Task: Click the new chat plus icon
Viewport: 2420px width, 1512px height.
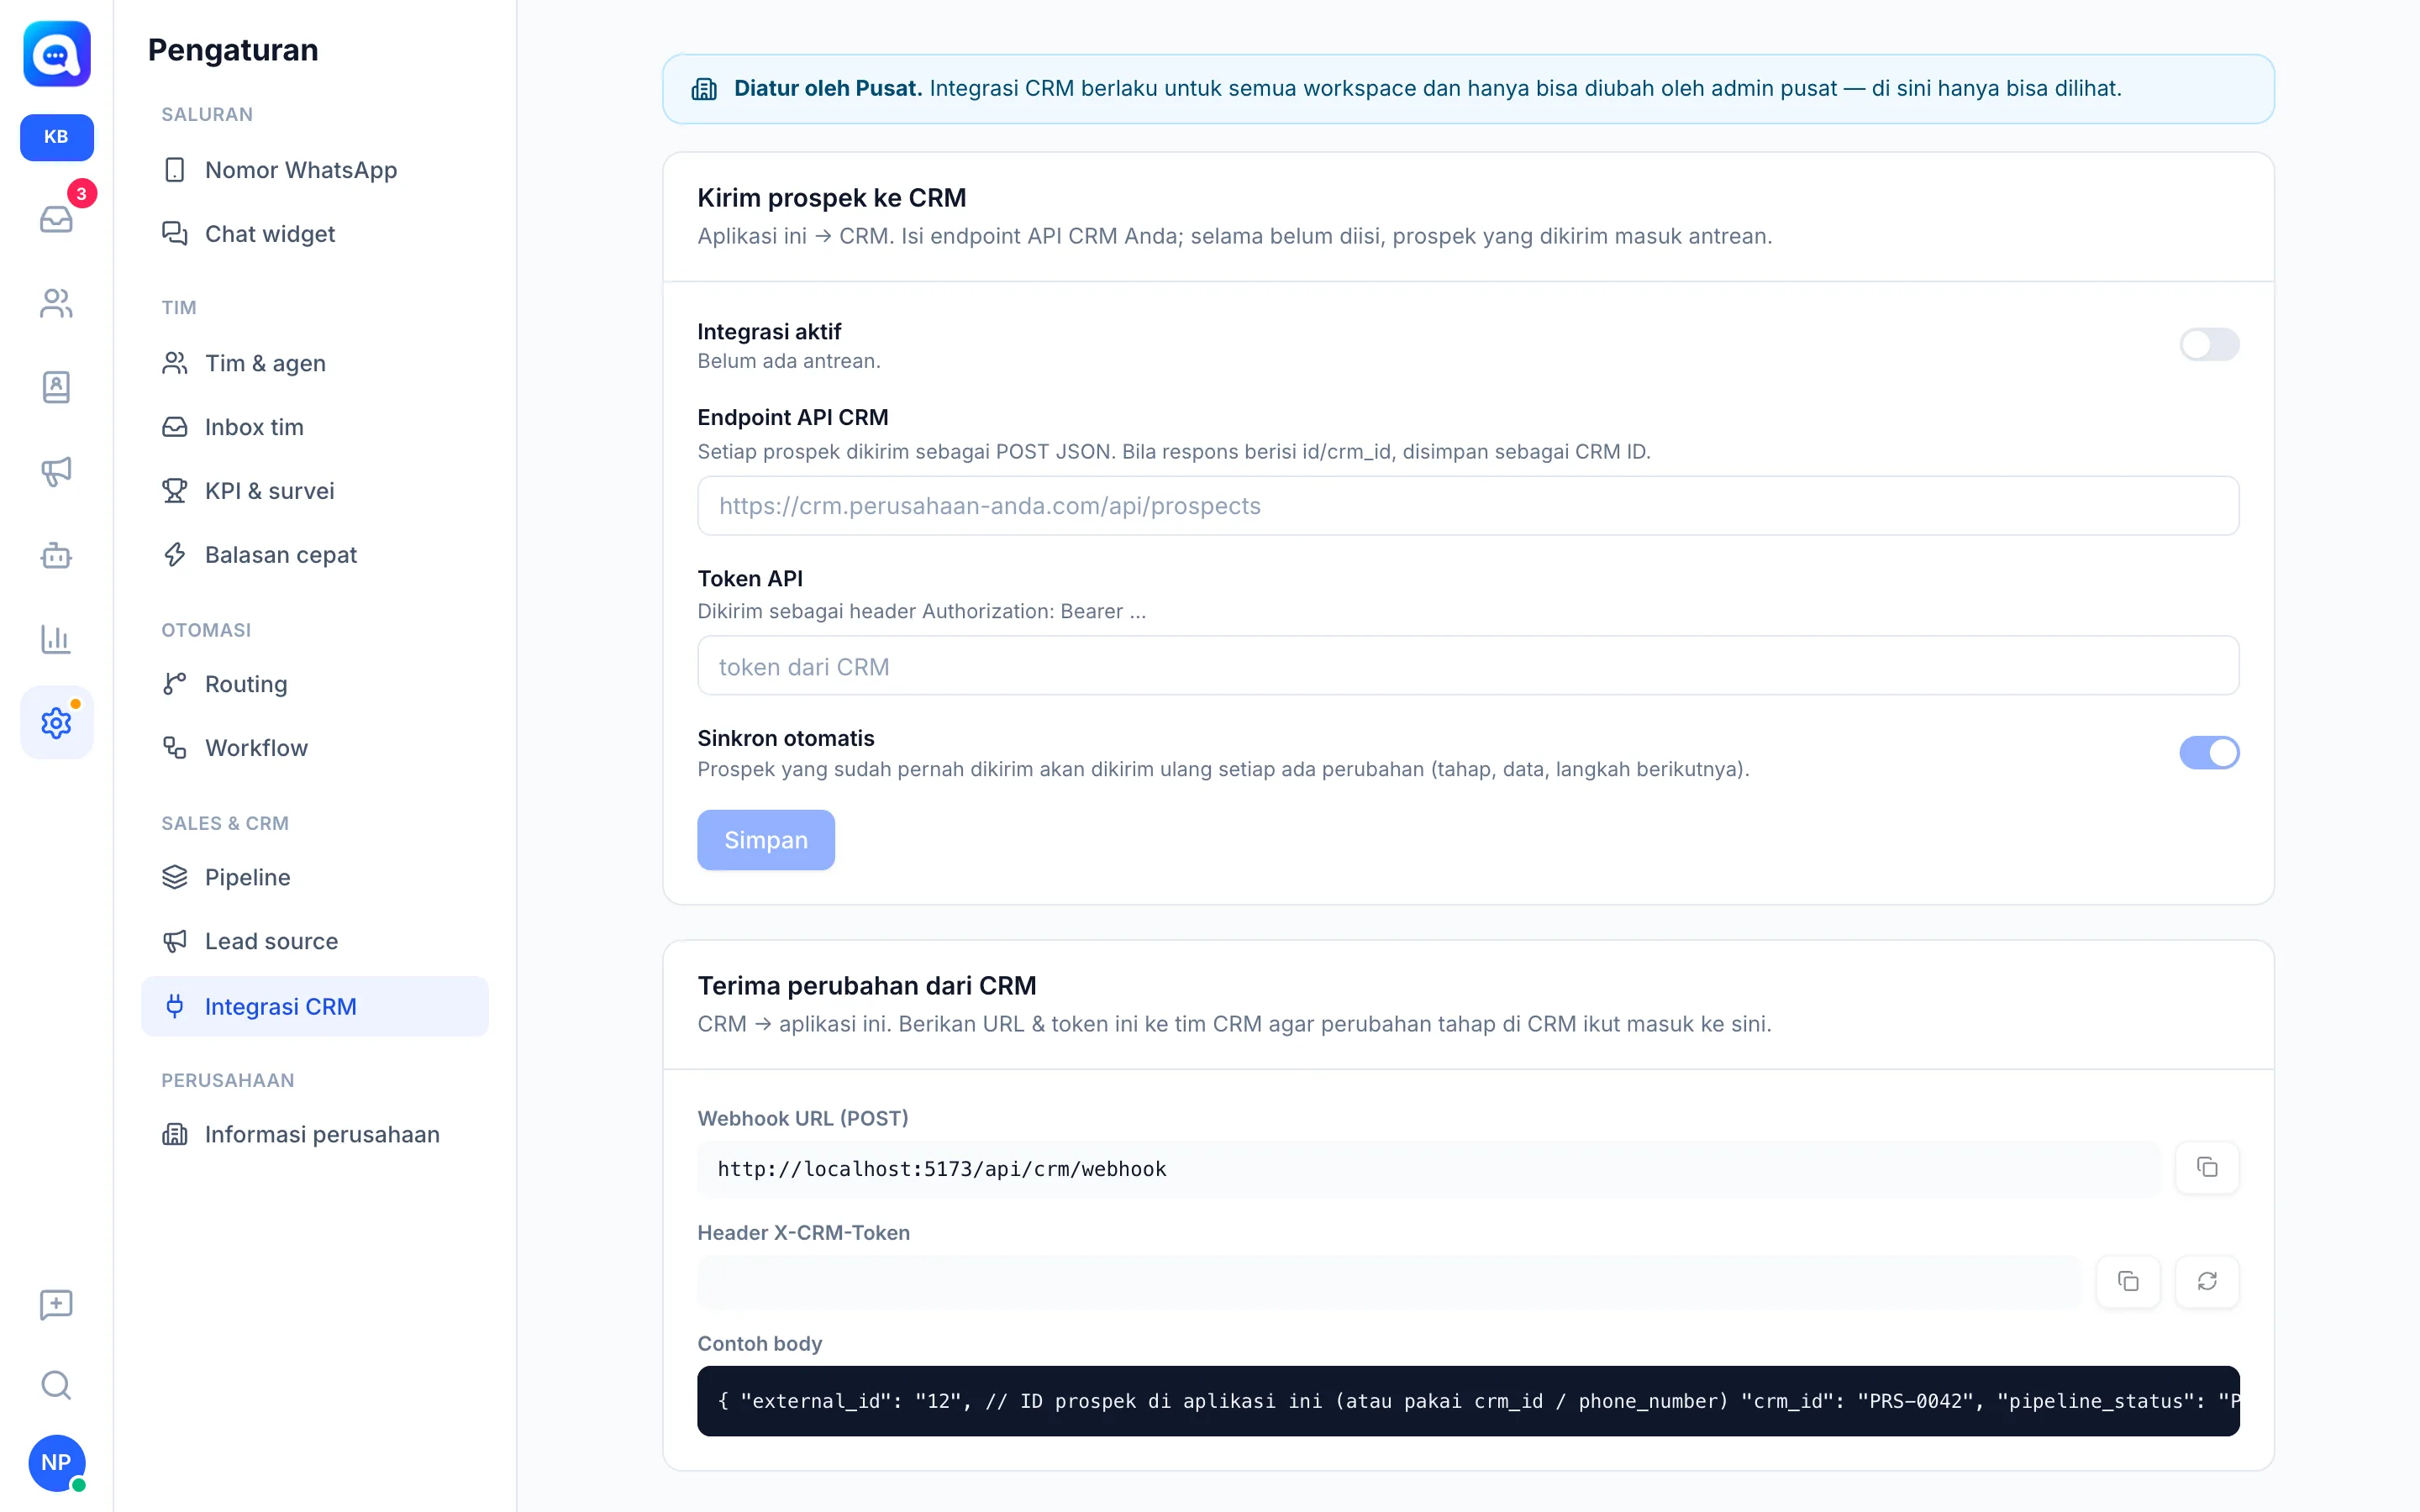Action: [56, 1304]
